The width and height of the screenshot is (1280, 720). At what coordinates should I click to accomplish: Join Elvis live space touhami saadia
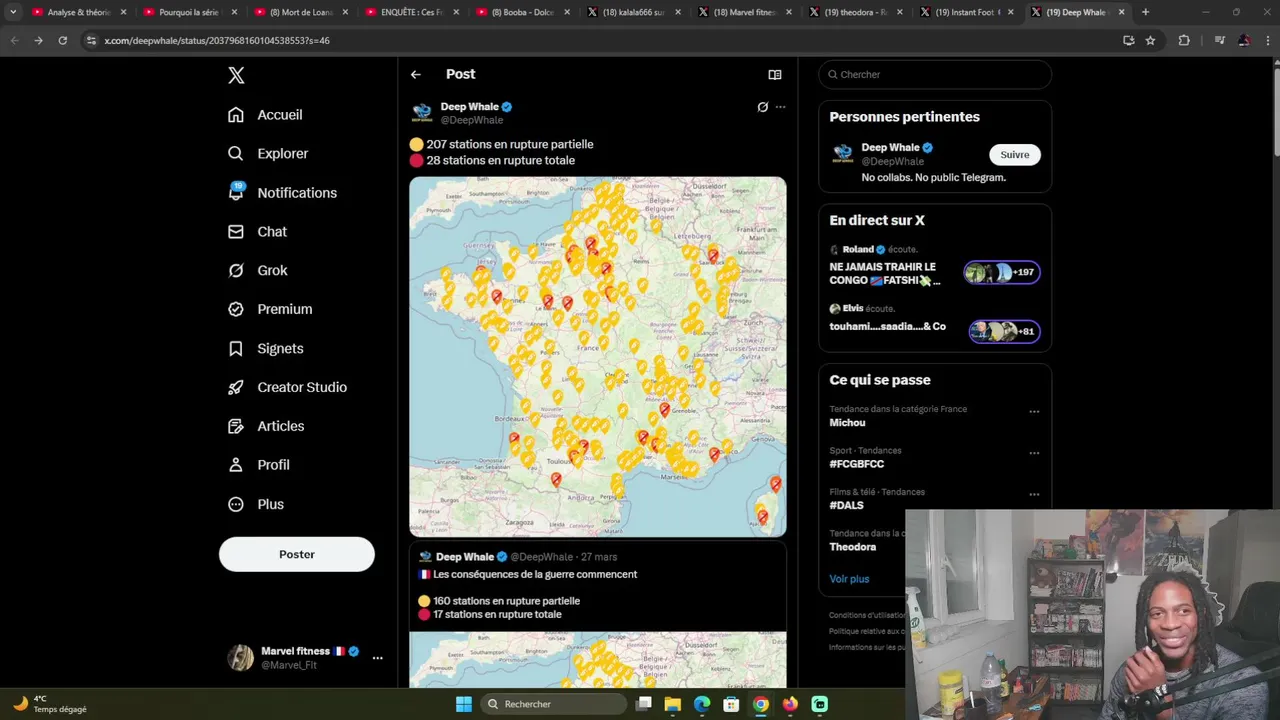(935, 322)
